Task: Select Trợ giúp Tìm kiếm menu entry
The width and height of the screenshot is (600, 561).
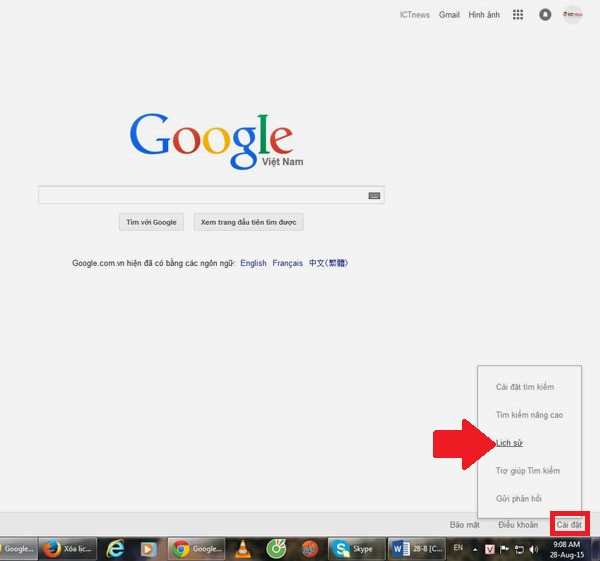Action: point(528,470)
